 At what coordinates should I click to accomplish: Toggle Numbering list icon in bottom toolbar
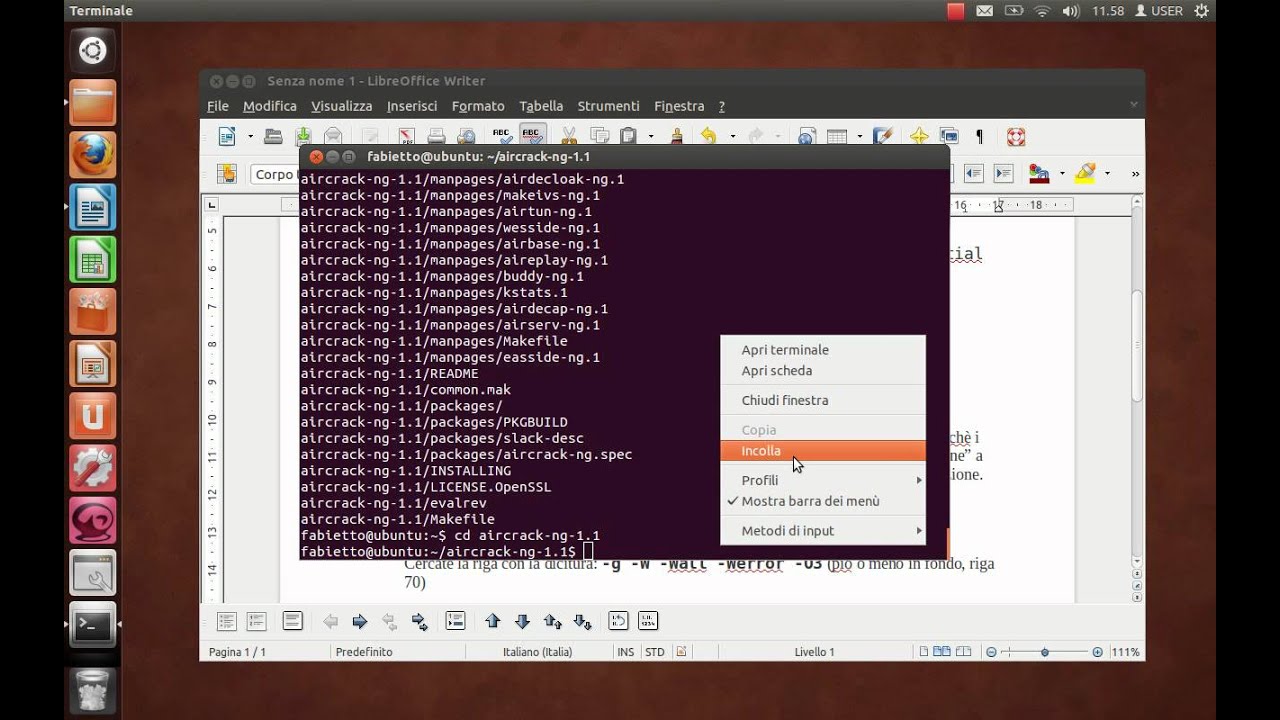tap(257, 621)
